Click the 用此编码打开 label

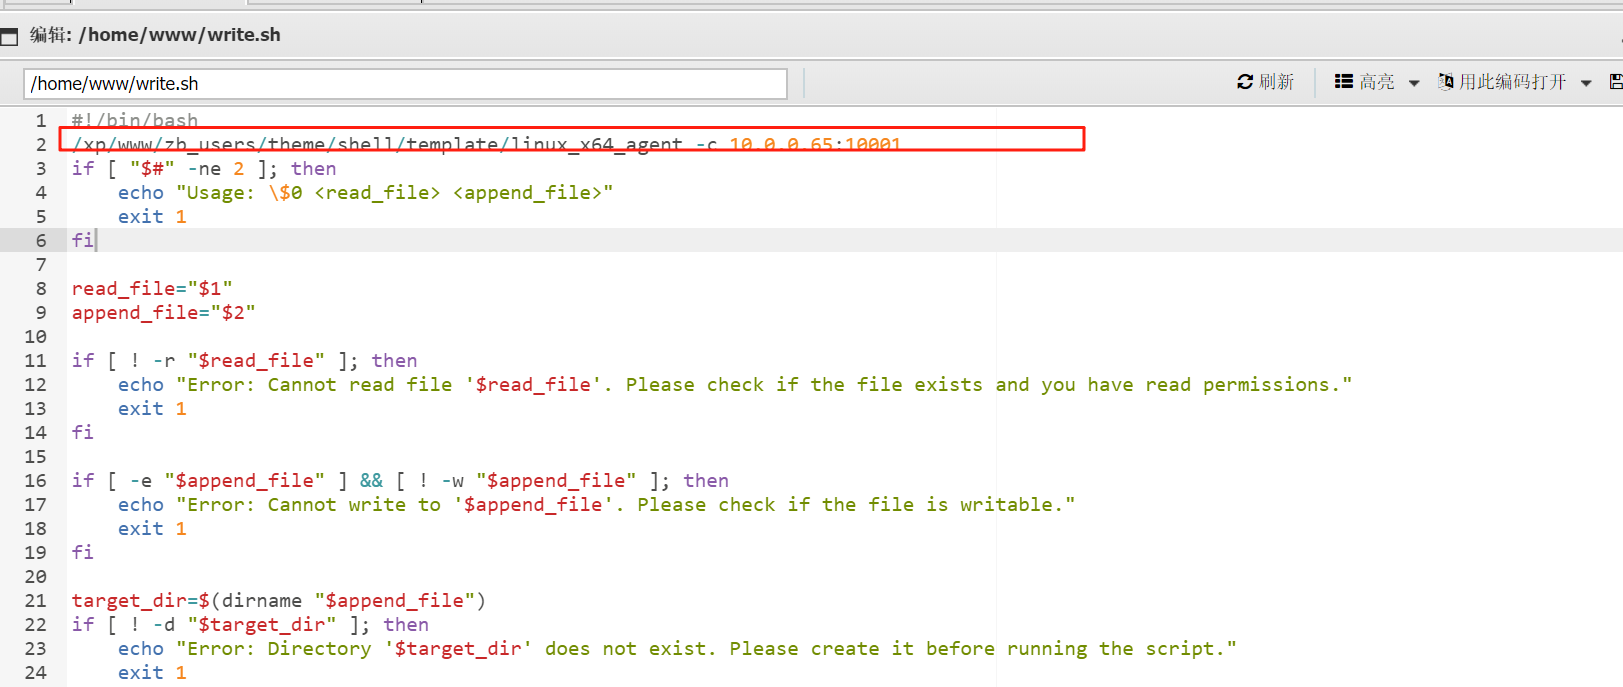point(1513,82)
